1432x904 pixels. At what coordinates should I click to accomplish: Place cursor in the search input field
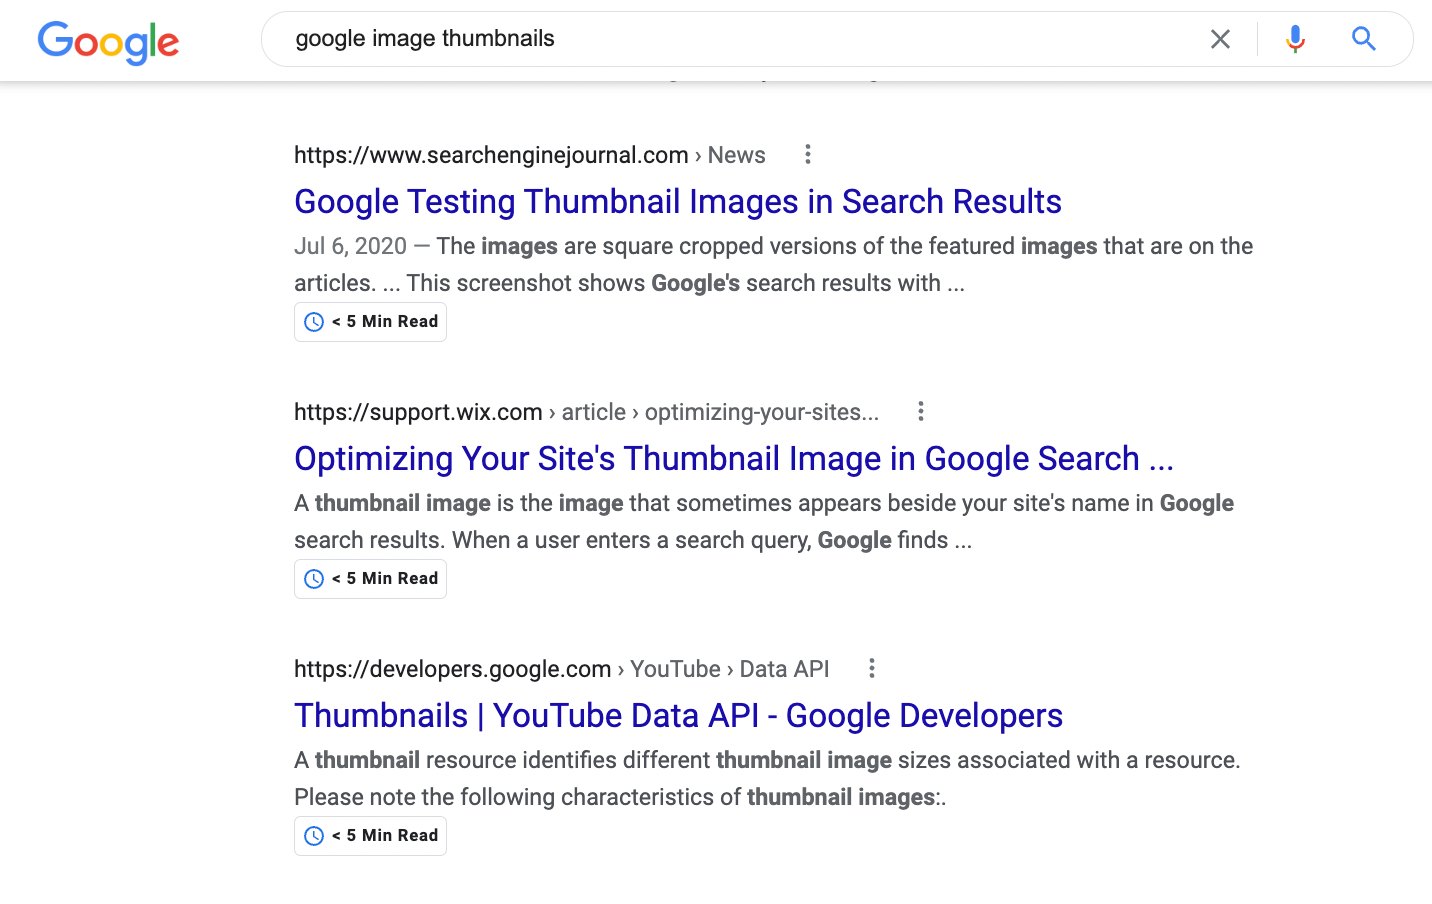(x=700, y=38)
